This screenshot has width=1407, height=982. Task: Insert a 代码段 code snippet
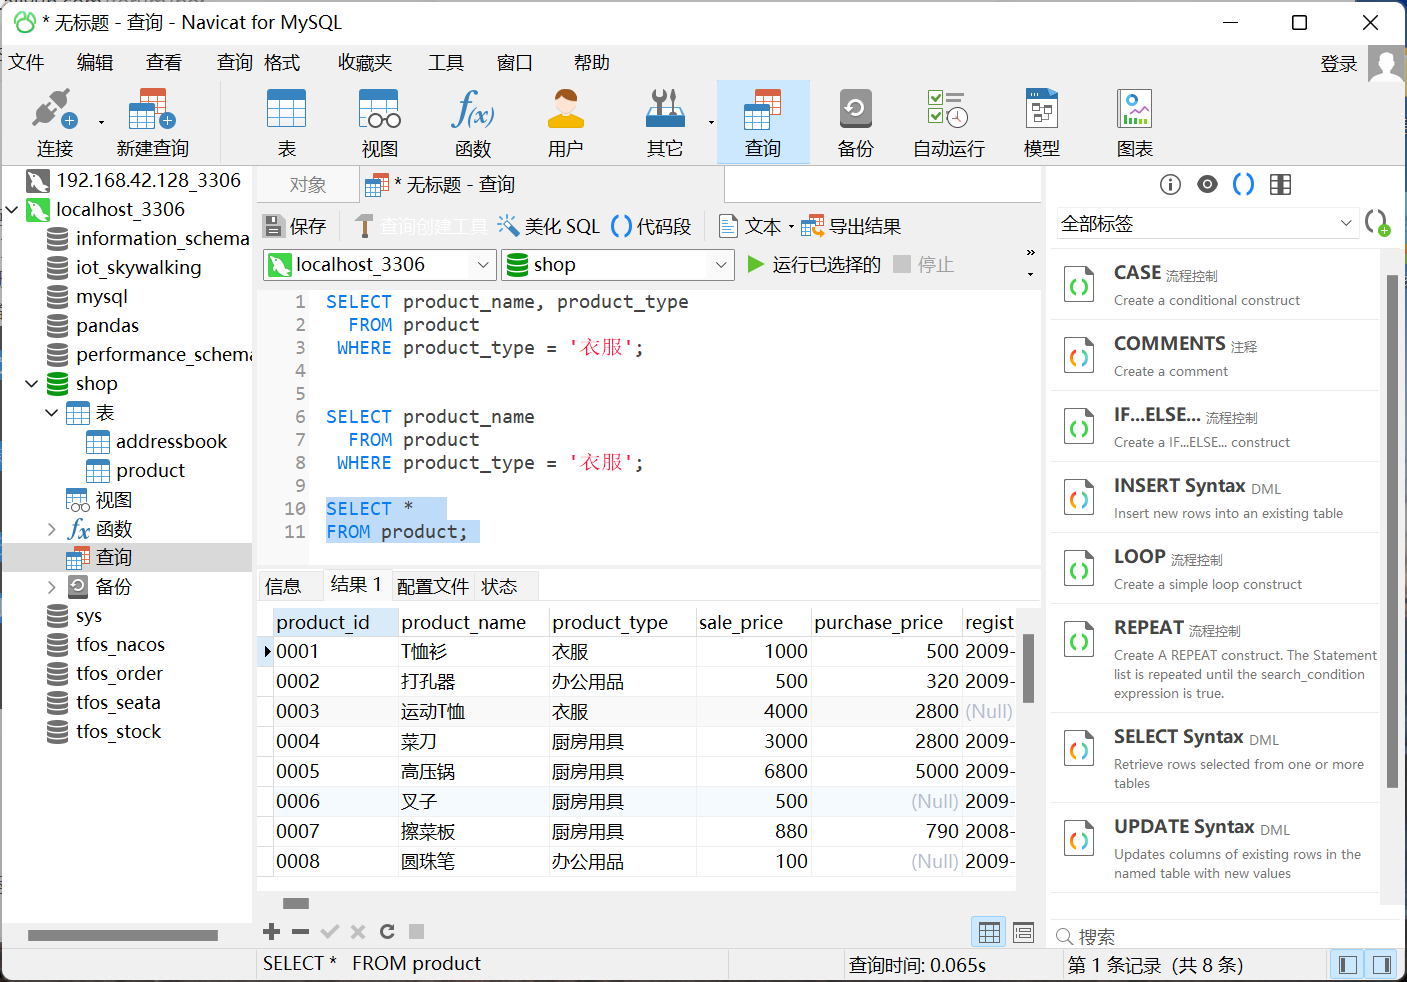pos(651,226)
